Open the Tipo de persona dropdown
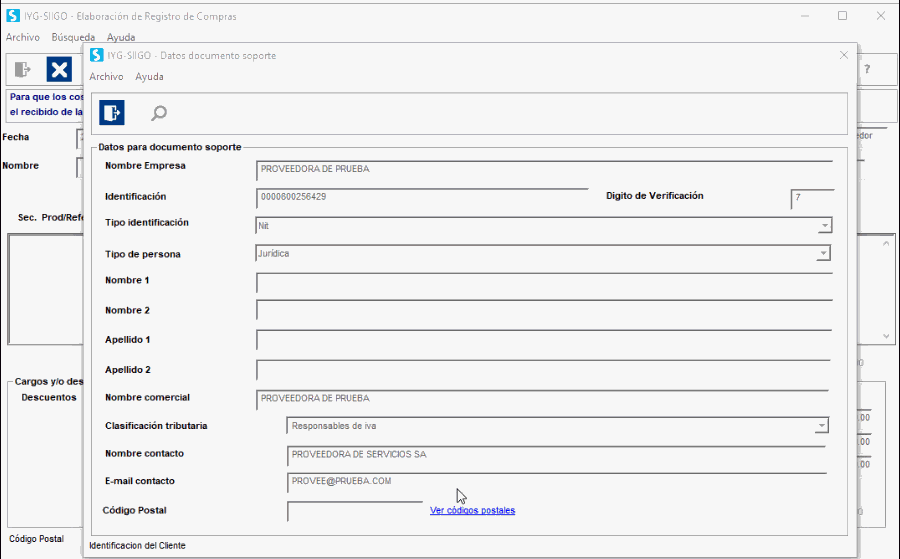The height and width of the screenshot is (559, 900). point(824,254)
